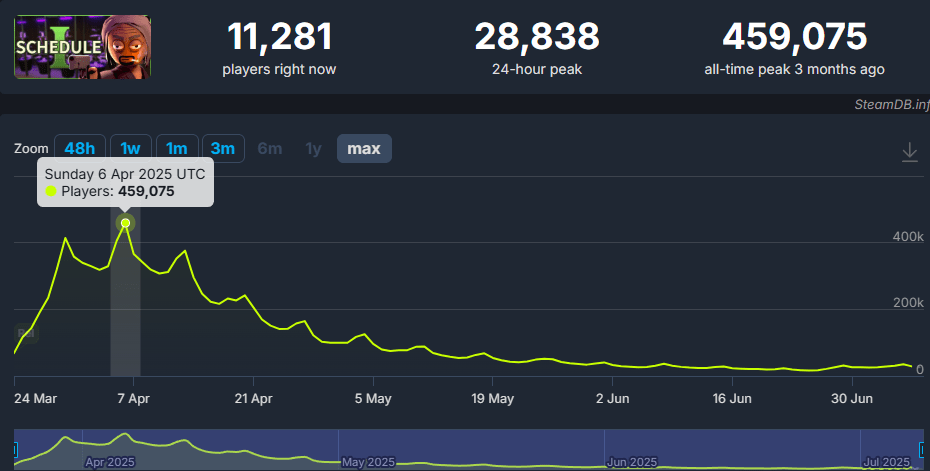Click Apr 2025 in the navigator strip
The height and width of the screenshot is (471, 930).
110,462
